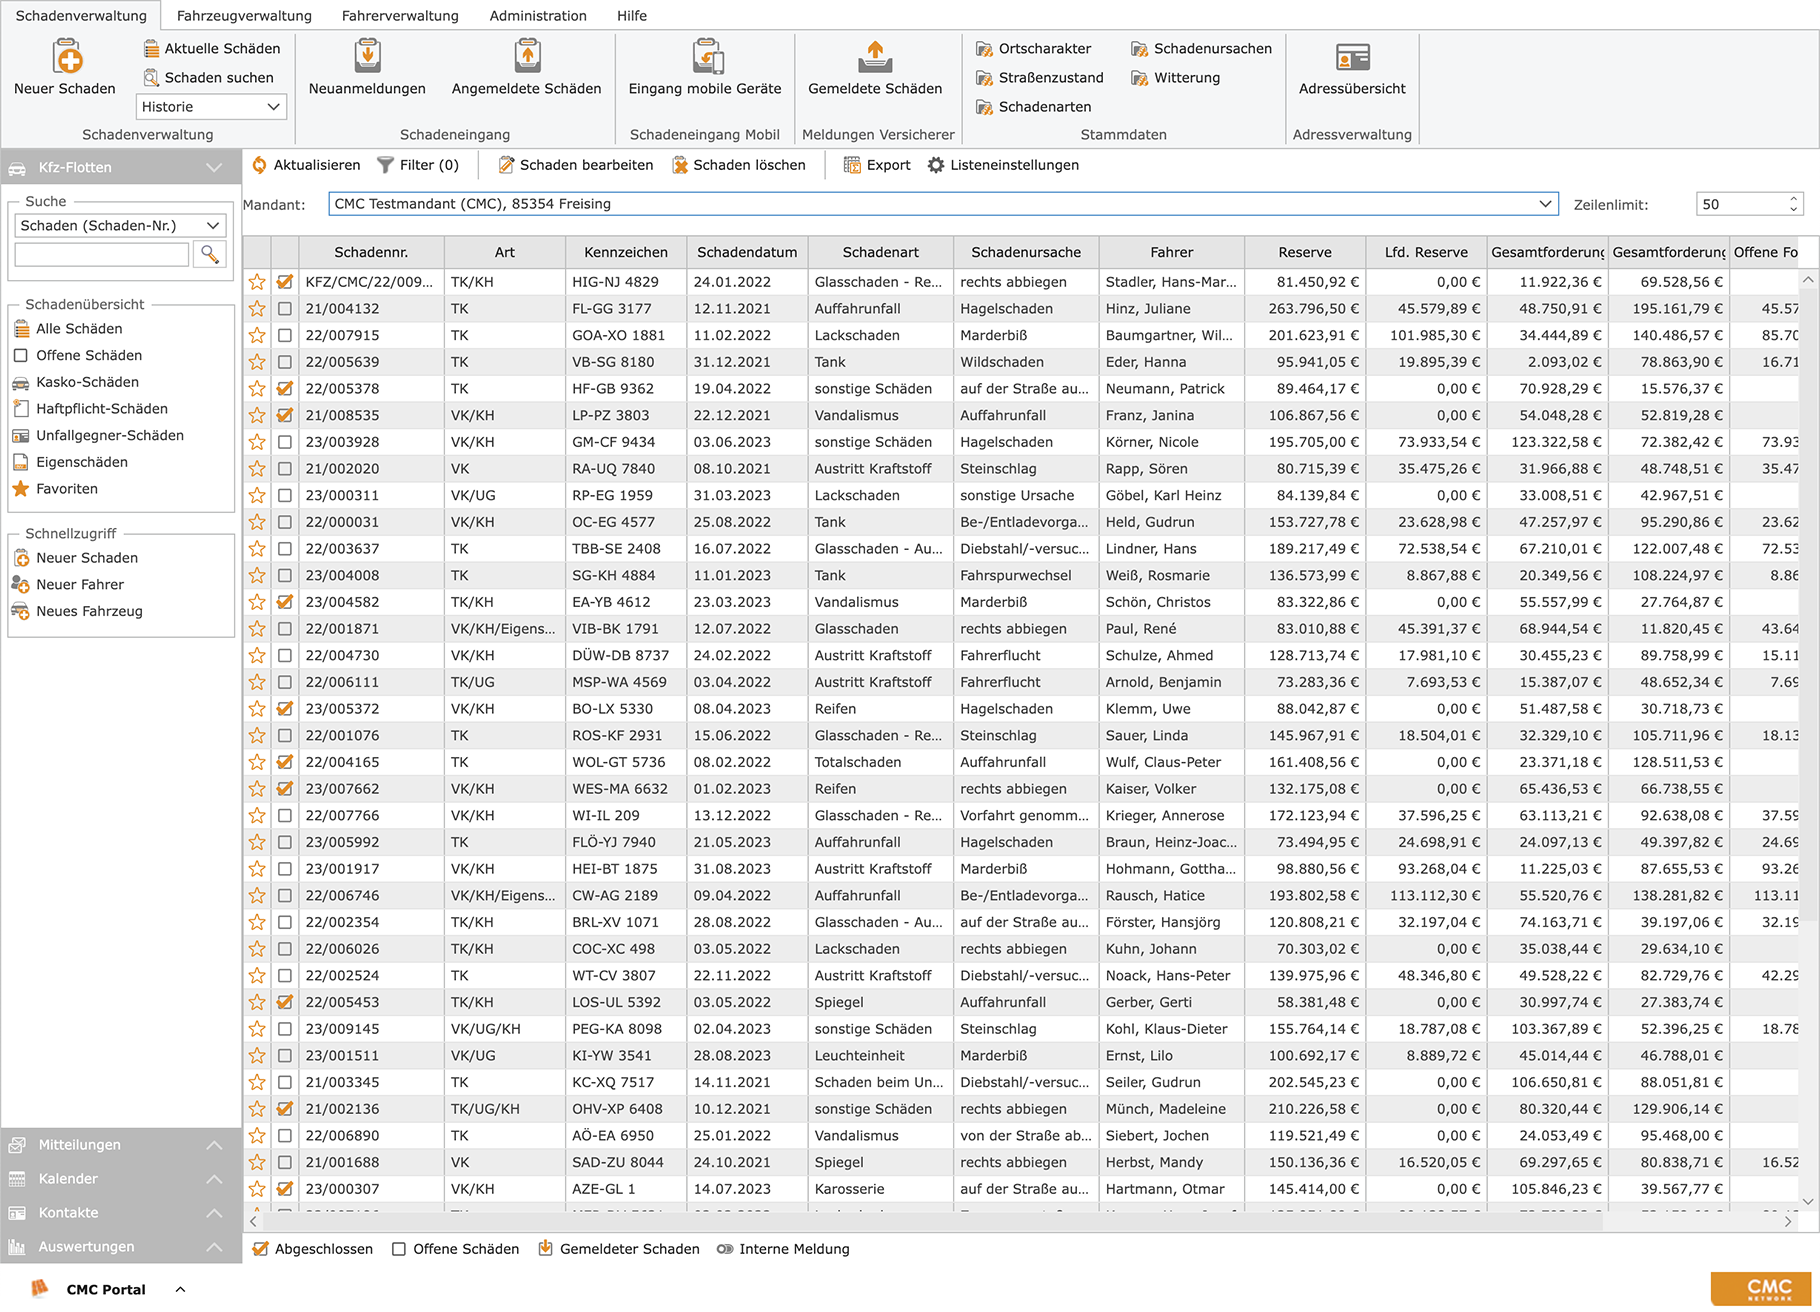Toggle checkbox for claim 21/002136
This screenshot has height=1312, width=1820.
285,1109
